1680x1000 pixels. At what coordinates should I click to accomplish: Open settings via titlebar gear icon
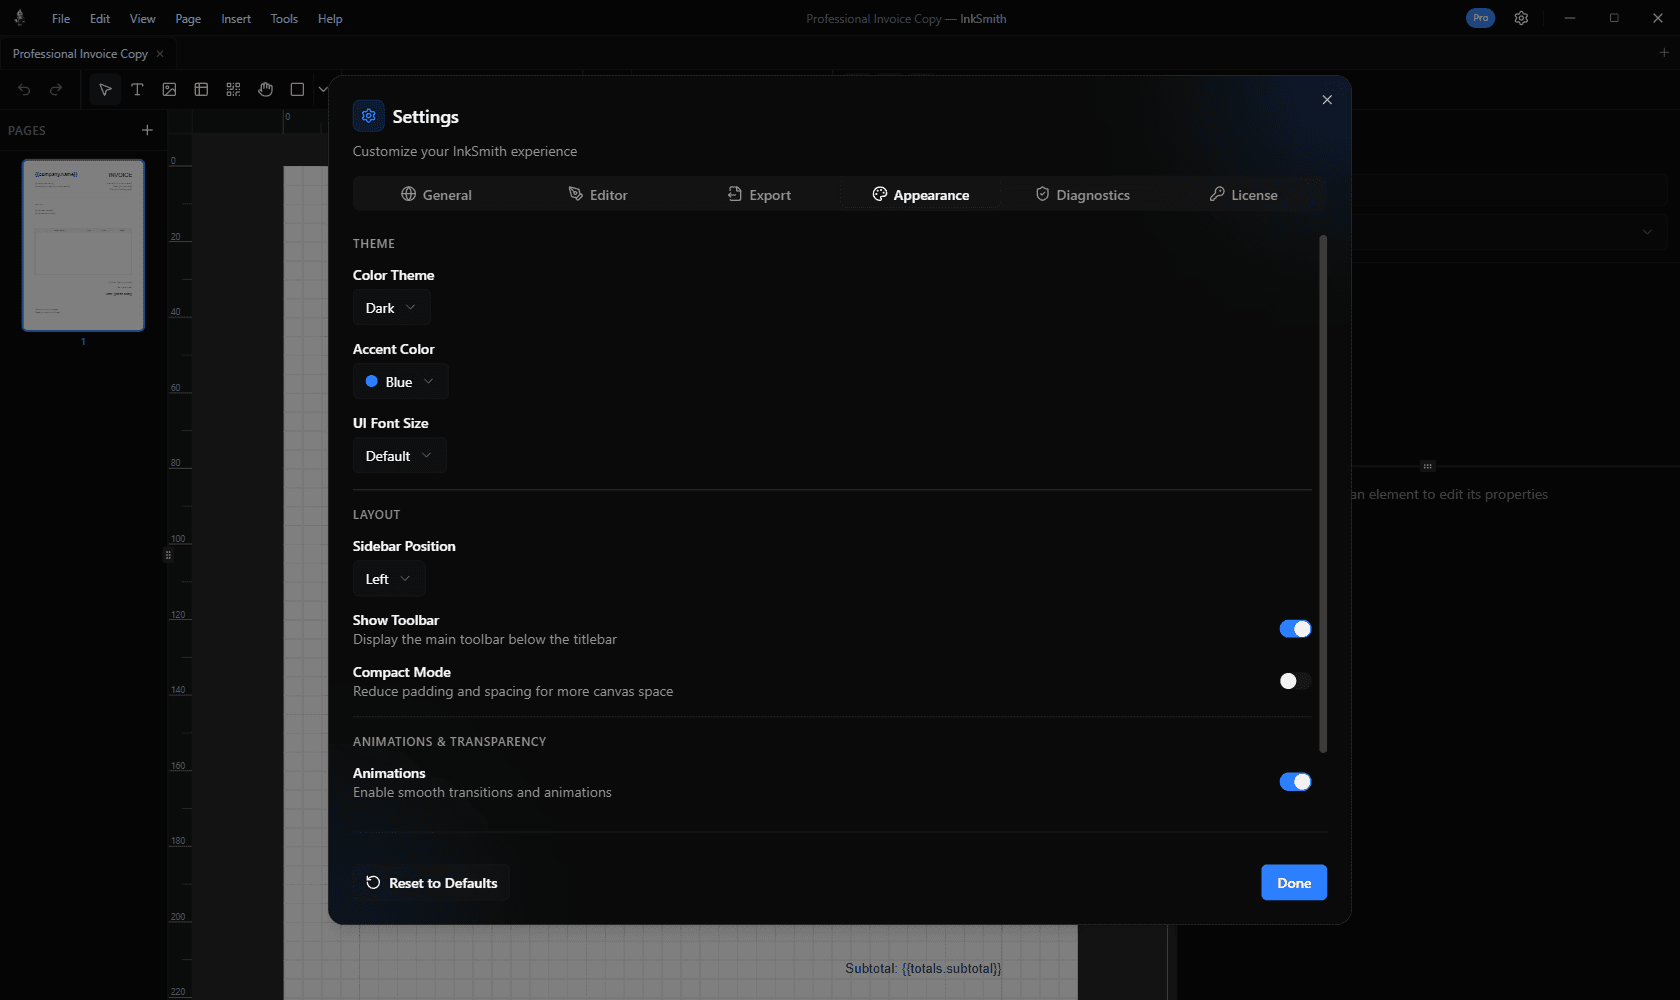[1521, 18]
